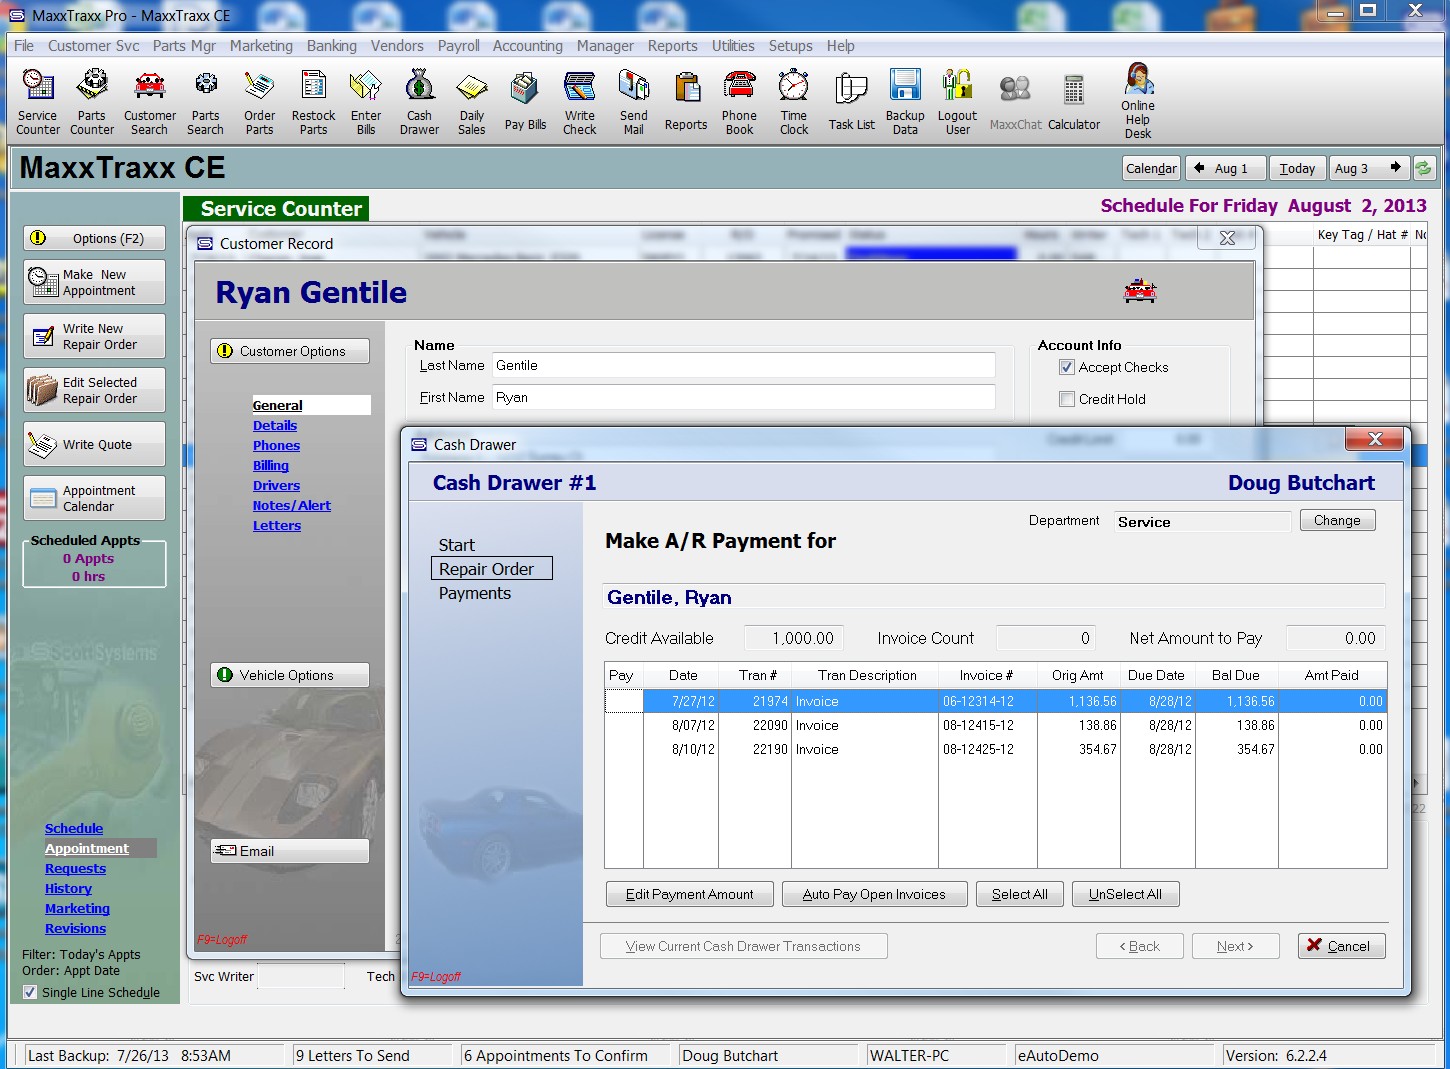This screenshot has width=1450, height=1069.
Task: Click the Write Quote button
Action: 95,444
